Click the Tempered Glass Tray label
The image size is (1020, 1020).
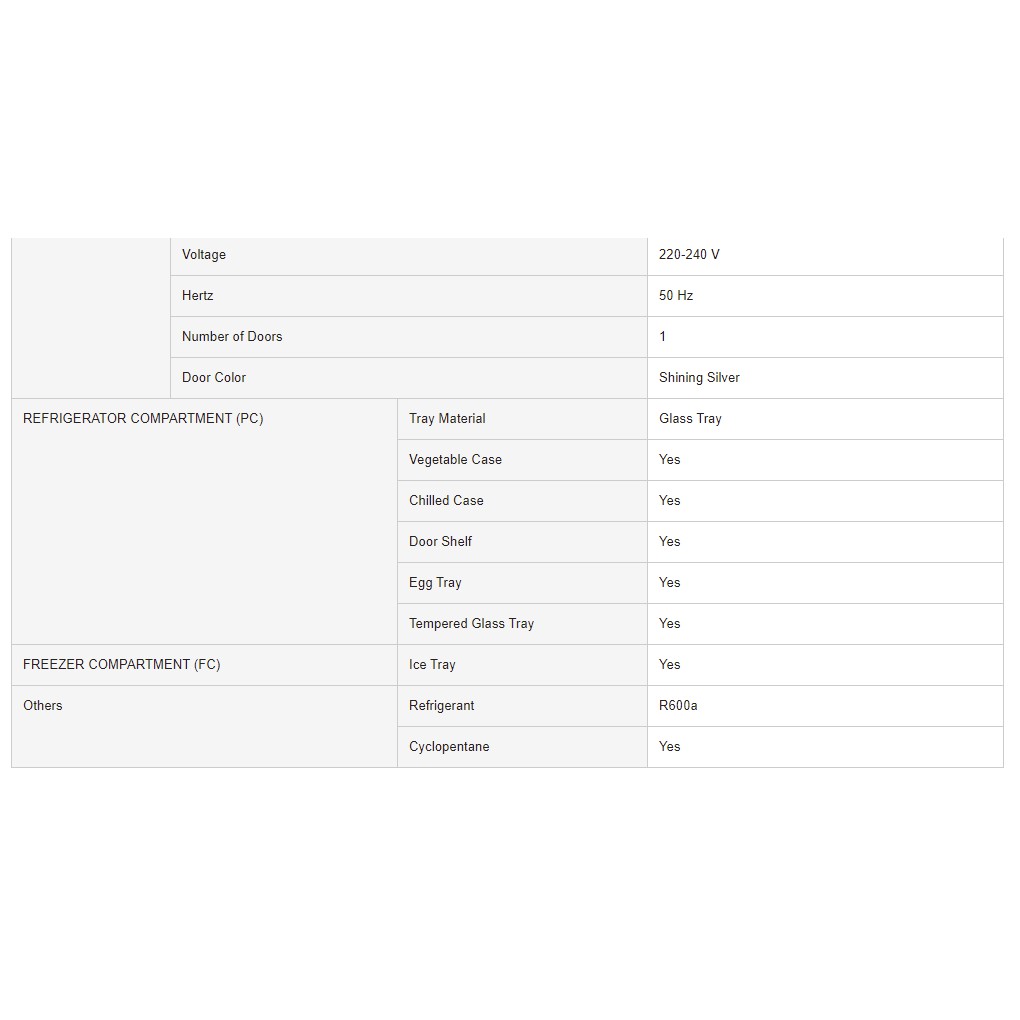471,623
